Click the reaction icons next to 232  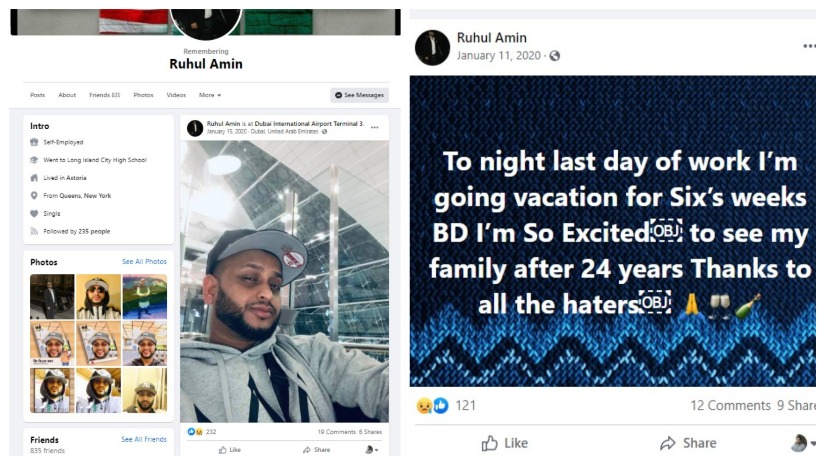point(194,431)
